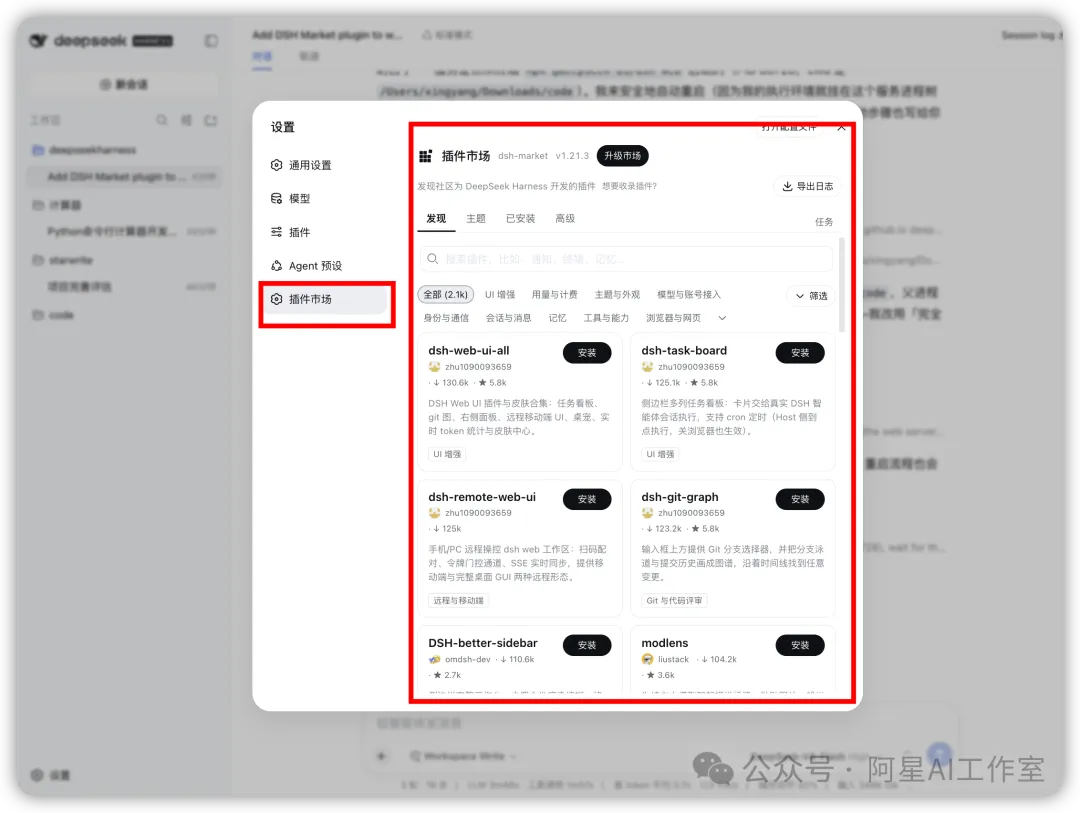1080x813 pixels.
Task: Expand more categories chevron after 浏览器与网页
Action: (x=722, y=318)
